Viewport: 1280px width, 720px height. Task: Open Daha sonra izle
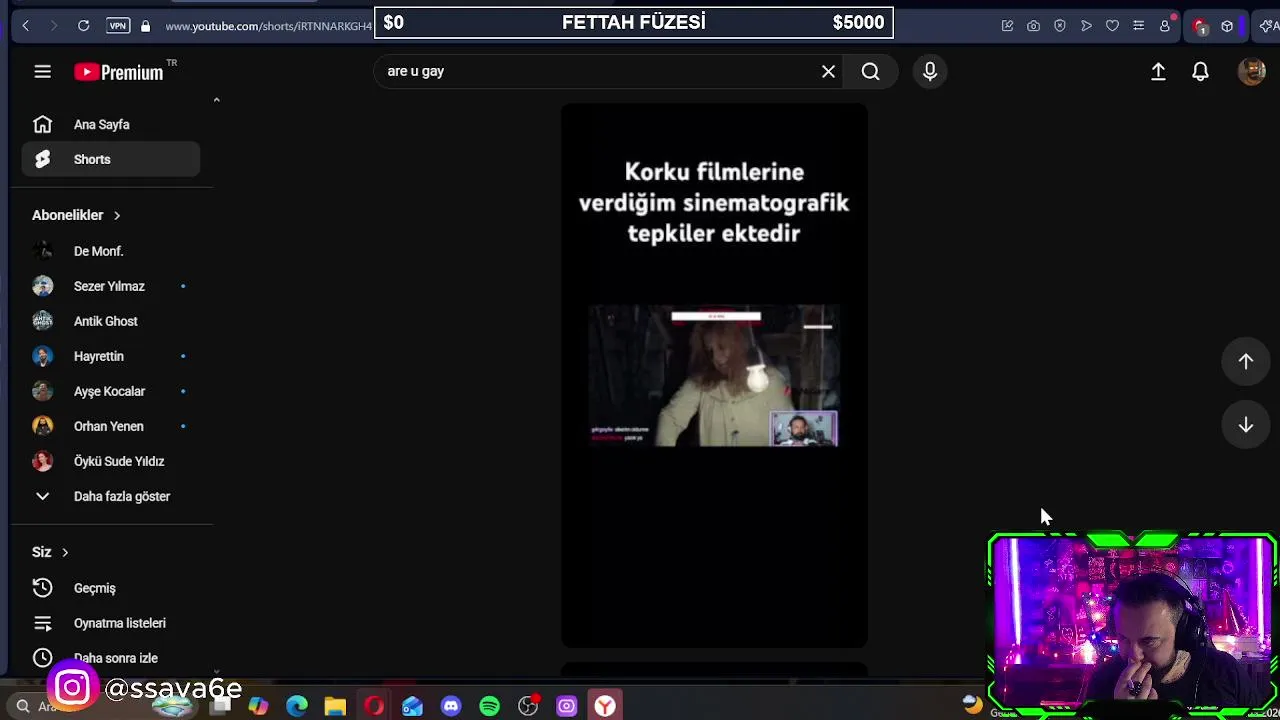pyautogui.click(x=110, y=658)
